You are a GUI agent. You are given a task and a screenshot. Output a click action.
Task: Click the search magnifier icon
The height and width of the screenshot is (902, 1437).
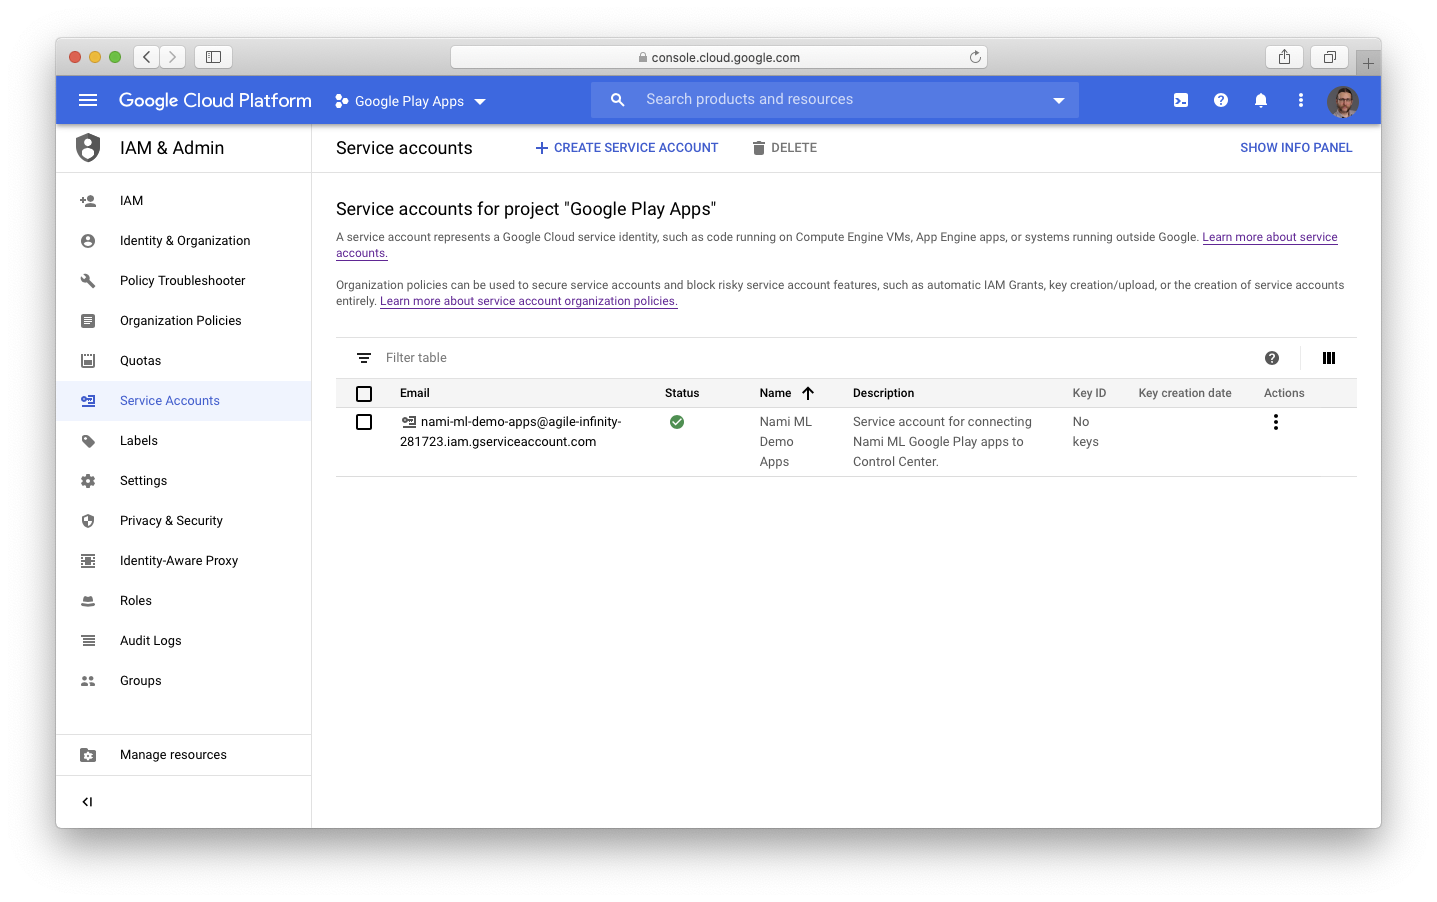618,100
